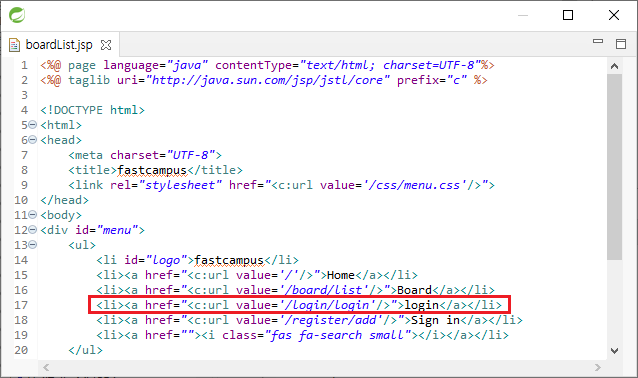Close the application window
This screenshot has height=378, width=638.
tap(614, 15)
